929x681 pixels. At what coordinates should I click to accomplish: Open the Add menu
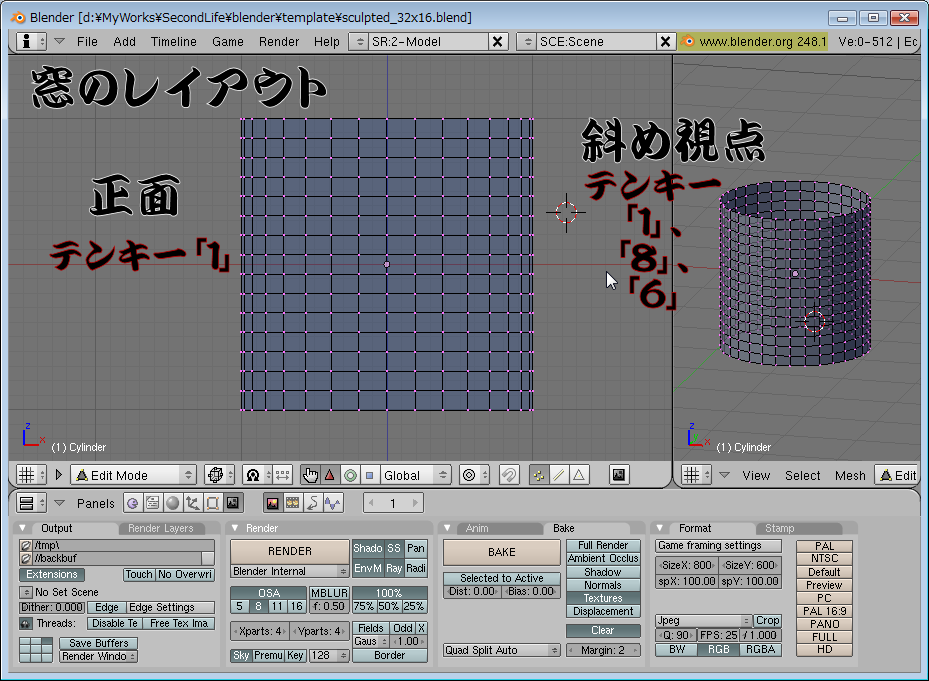[124, 41]
